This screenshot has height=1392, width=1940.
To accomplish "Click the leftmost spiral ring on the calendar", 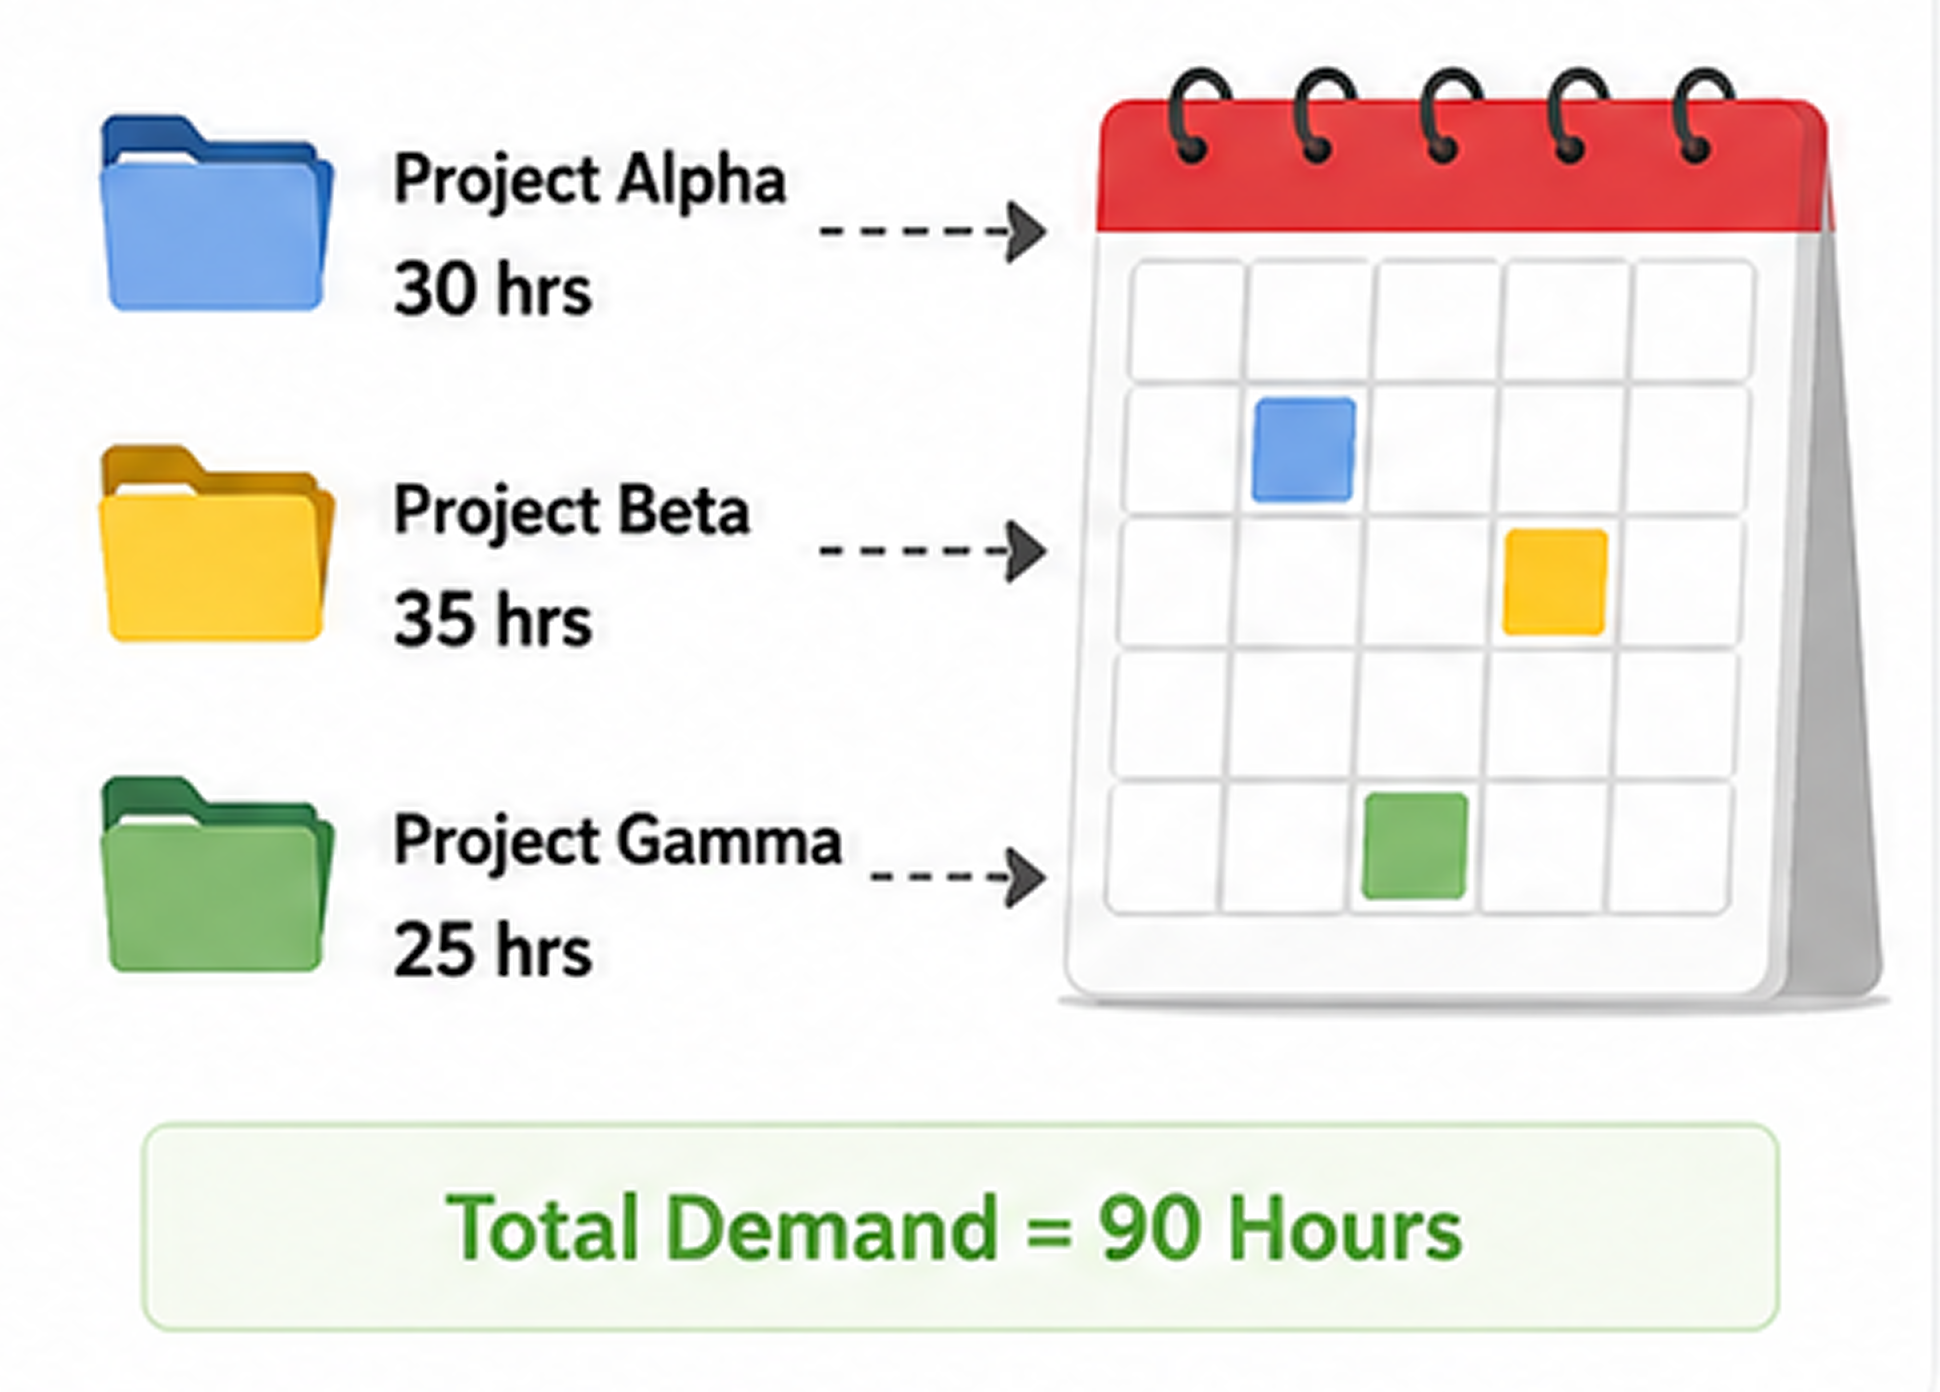I will (1196, 115).
